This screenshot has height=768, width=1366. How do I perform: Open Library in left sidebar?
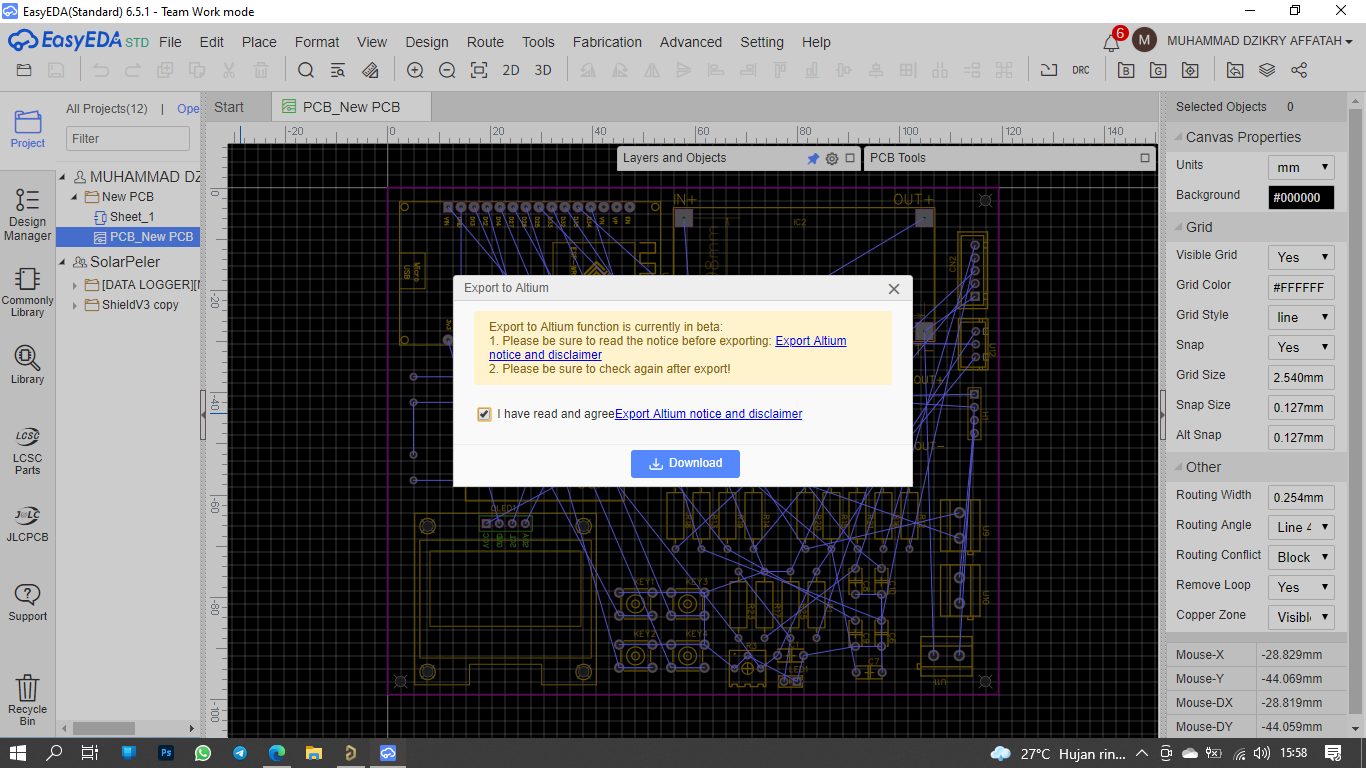[x=28, y=365]
